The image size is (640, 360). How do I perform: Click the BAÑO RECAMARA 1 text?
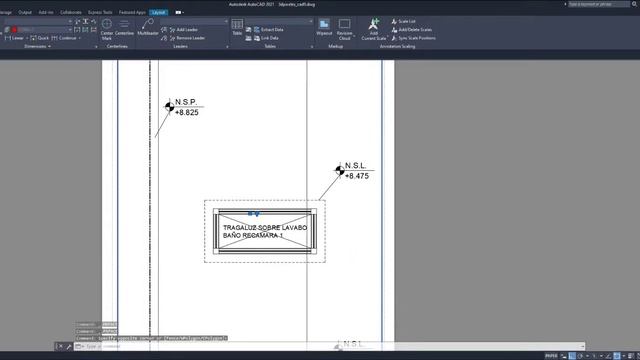tap(253, 236)
